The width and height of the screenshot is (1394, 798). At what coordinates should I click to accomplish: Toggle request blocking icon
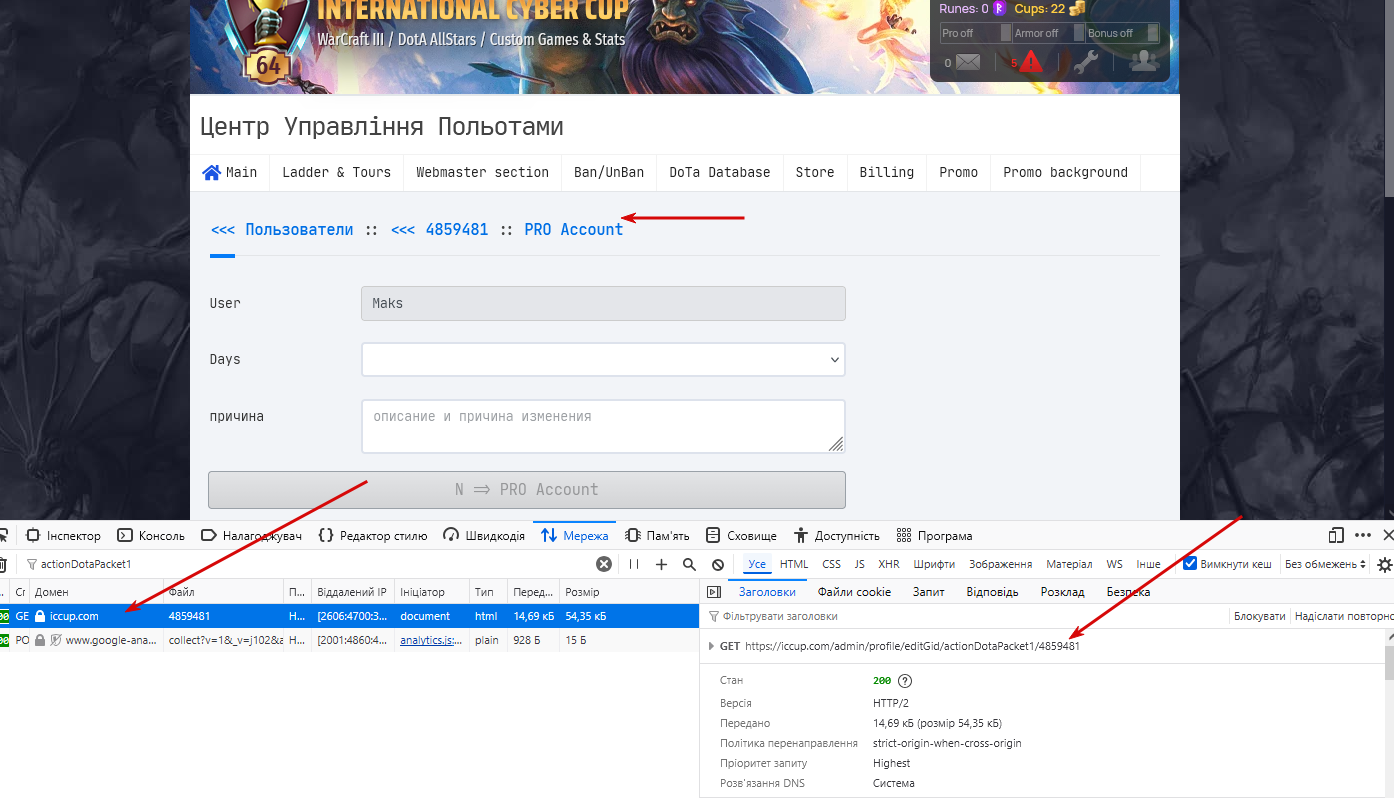717,564
